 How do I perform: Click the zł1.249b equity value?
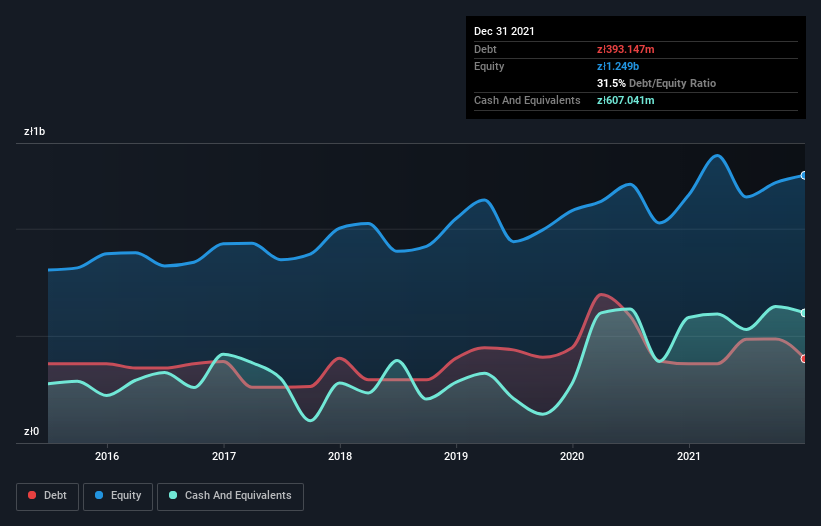click(618, 66)
